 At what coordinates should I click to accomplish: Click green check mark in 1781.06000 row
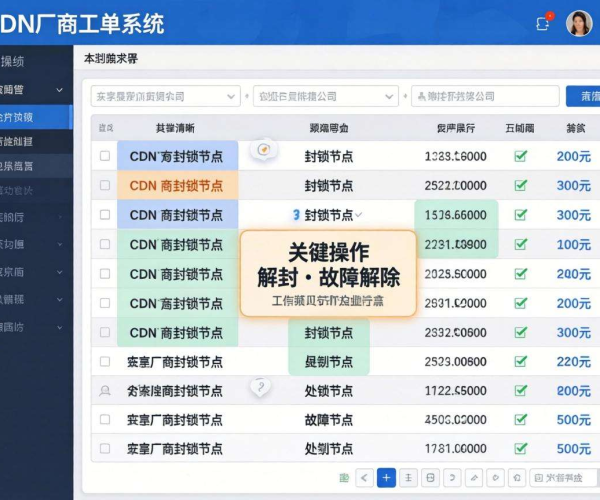click(520, 448)
